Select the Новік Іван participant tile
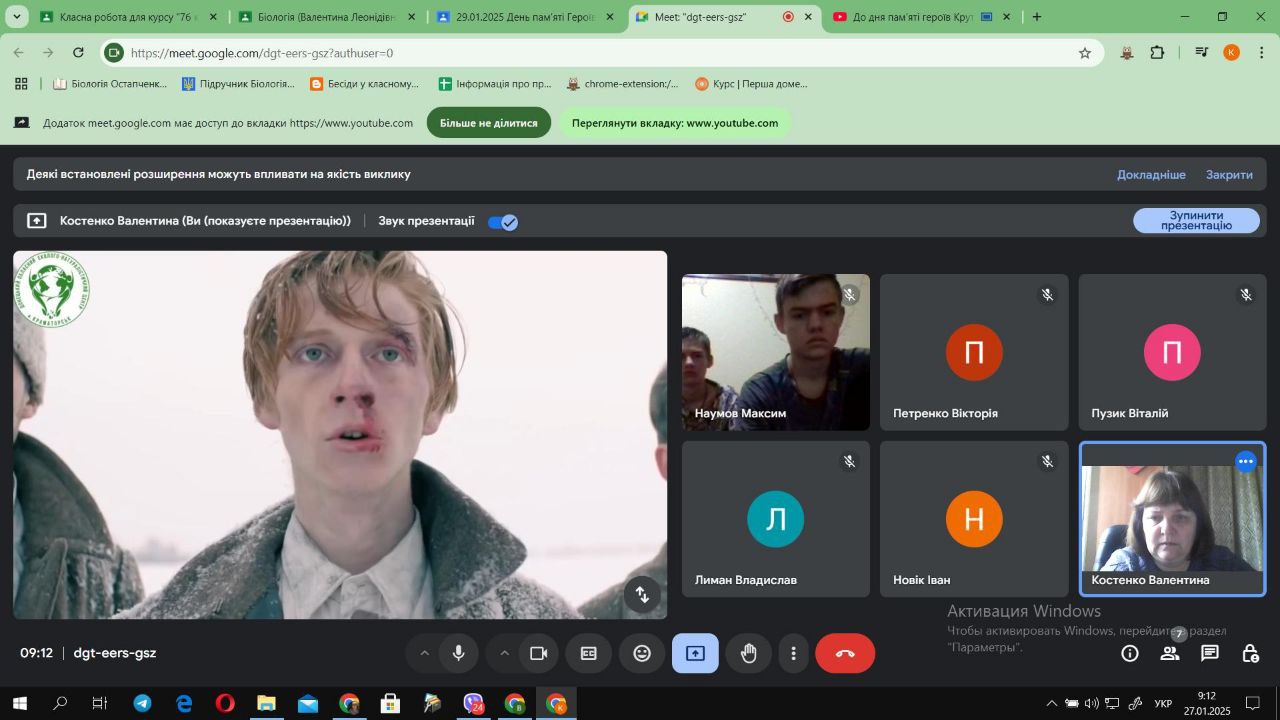The height and width of the screenshot is (720, 1280). click(974, 519)
